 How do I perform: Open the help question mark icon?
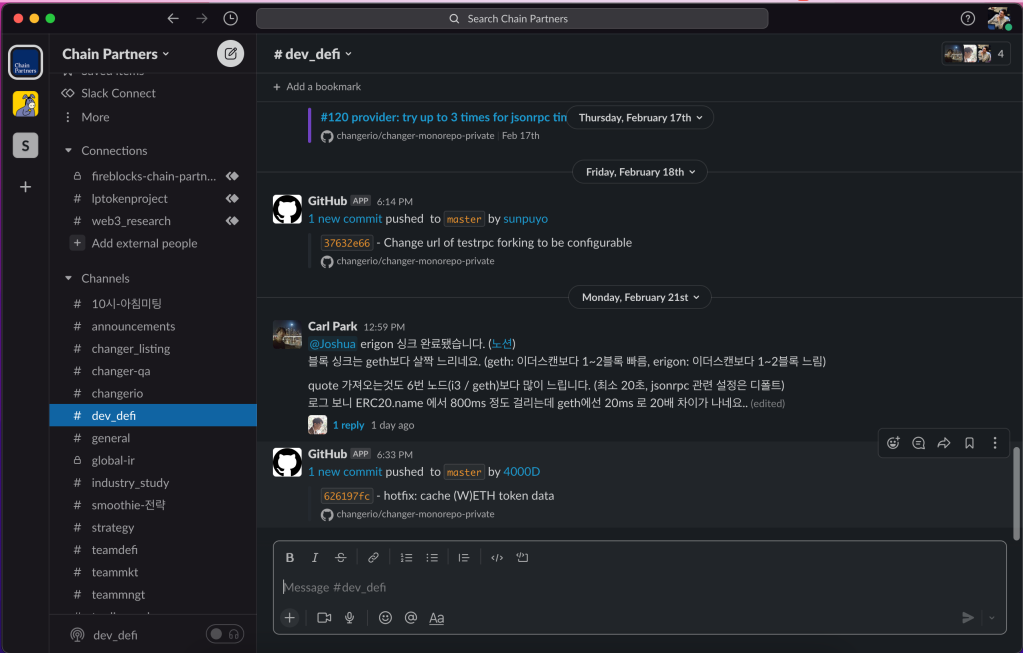968,18
